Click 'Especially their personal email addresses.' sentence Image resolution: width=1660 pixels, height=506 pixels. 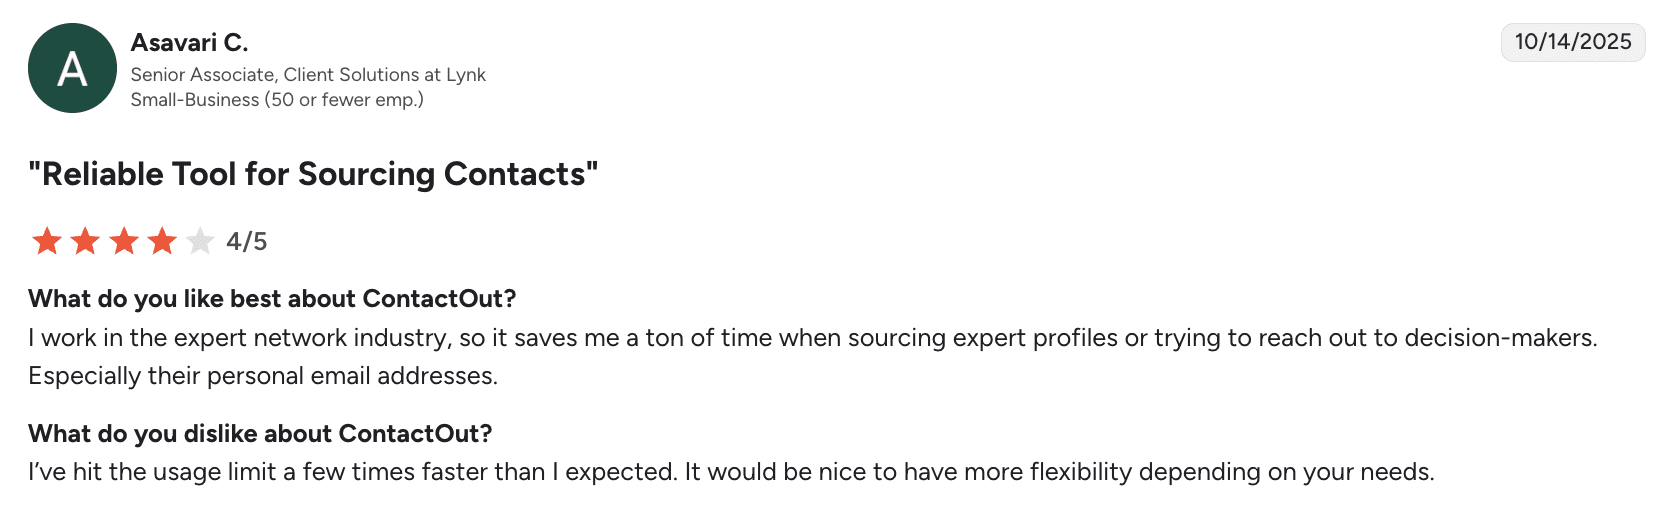coord(263,376)
